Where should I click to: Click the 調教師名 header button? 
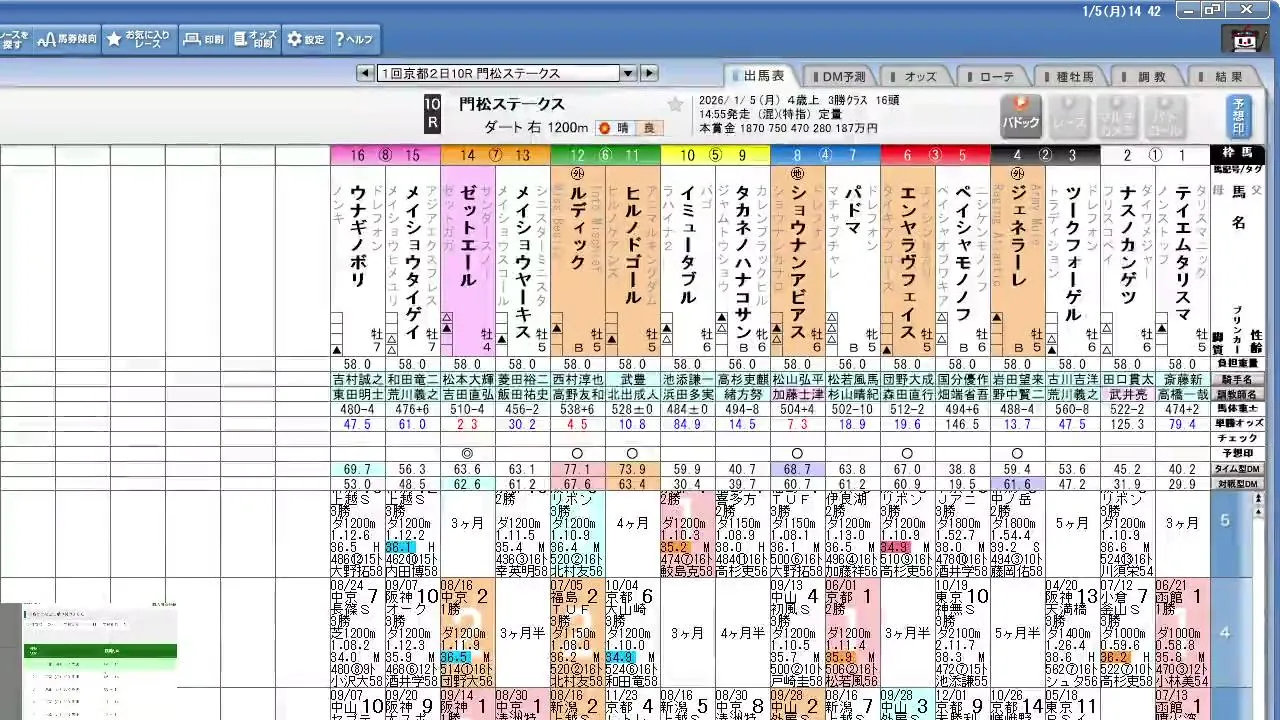(x=1238, y=394)
